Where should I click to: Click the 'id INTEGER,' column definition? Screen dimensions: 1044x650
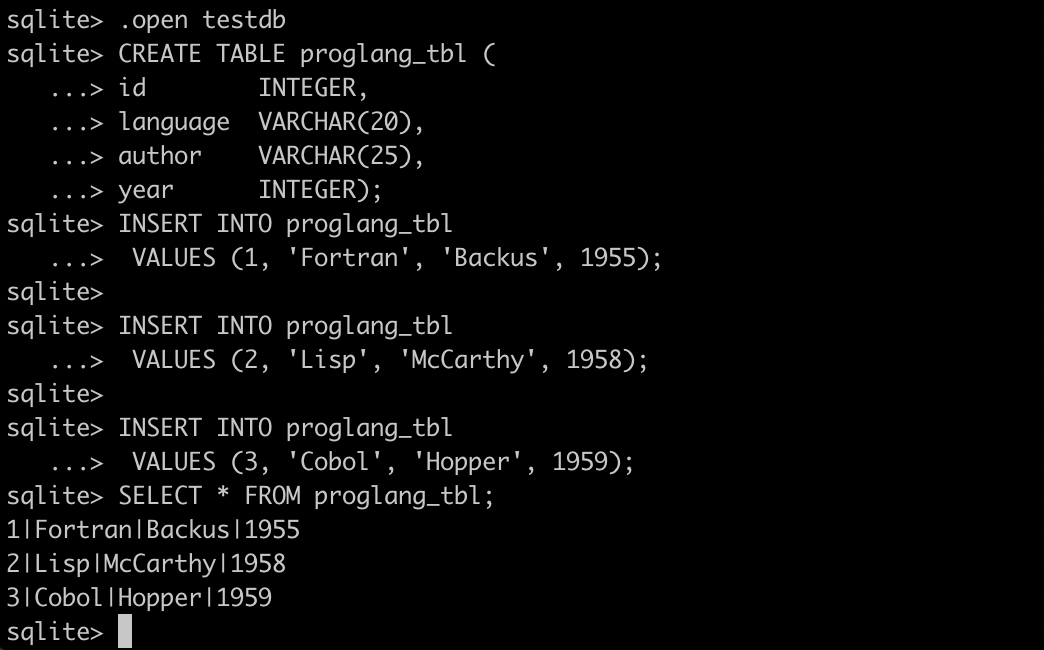243,88
